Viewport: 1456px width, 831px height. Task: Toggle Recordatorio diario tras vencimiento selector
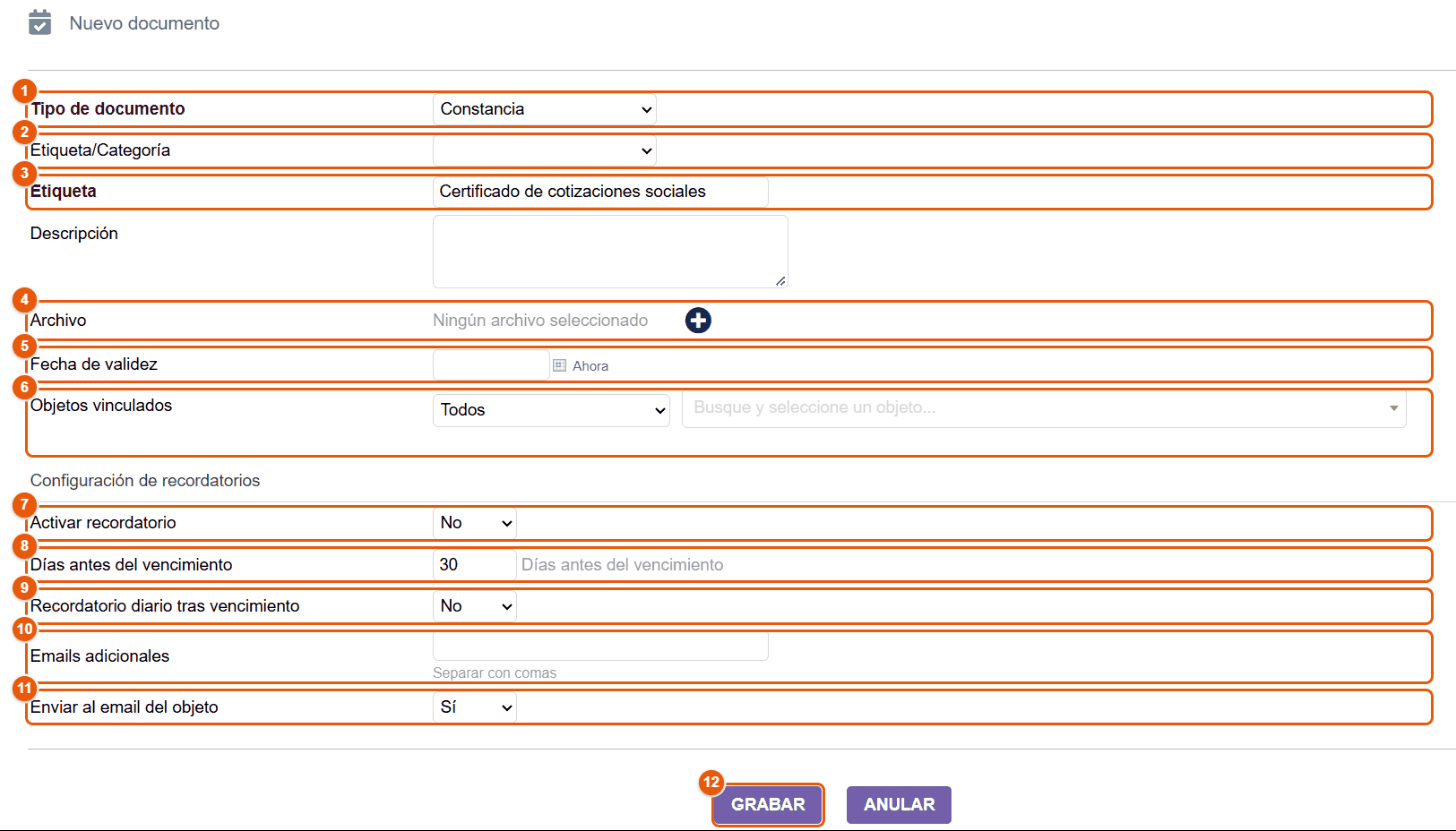475,606
